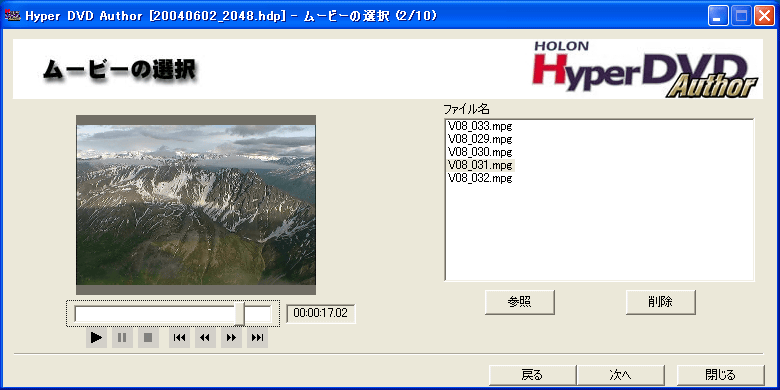780x390 pixels.
Task: Select V08_033.mpg in the file list
Action: [480, 125]
